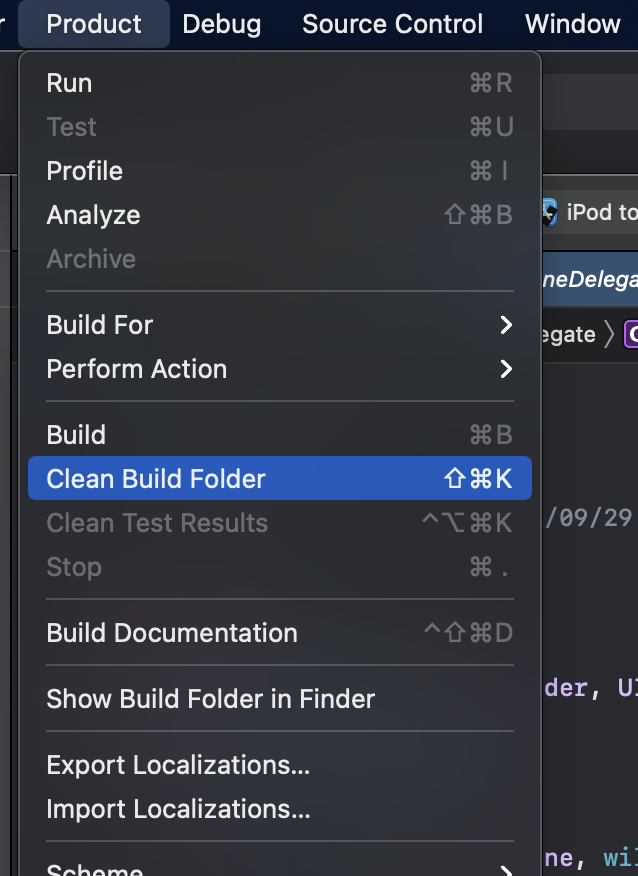This screenshot has height=876, width=638.
Task: Click the iPod touch simulator device icon
Action: tap(549, 213)
